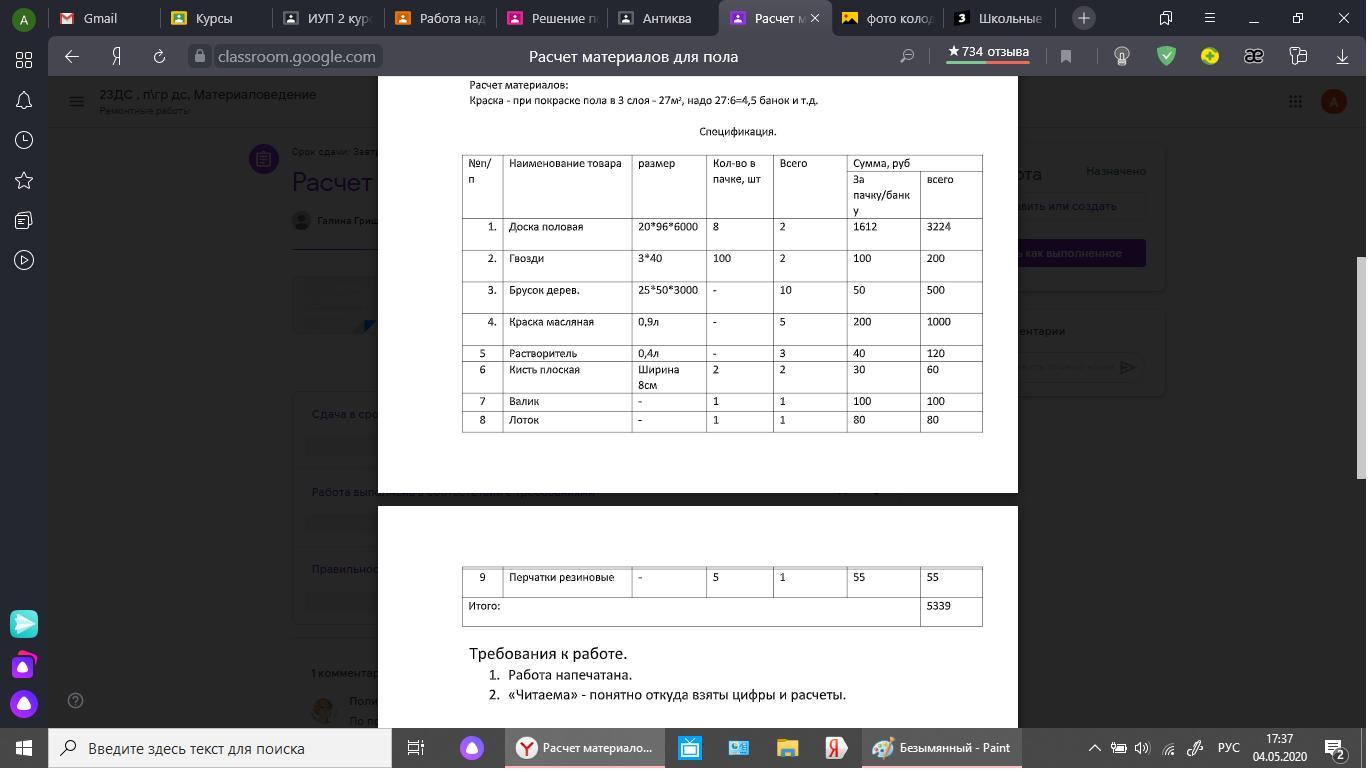
Task: Close the active Расчет tab
Action: [x=815, y=18]
